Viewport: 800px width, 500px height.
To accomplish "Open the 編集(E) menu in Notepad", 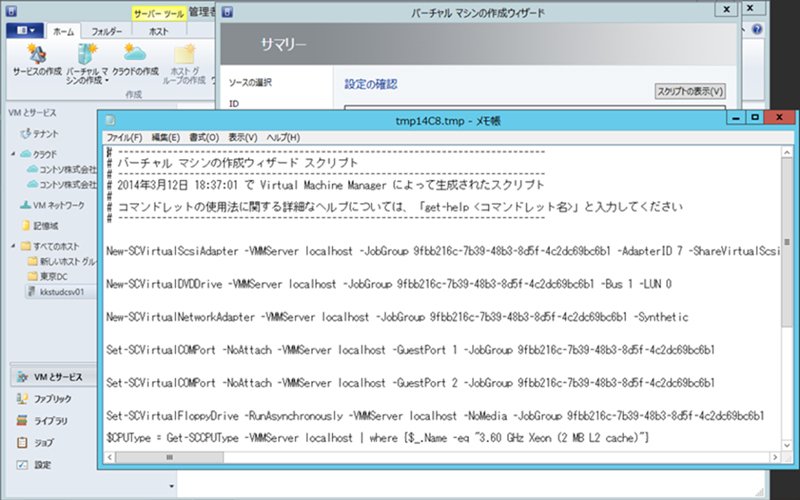I will tap(165, 137).
